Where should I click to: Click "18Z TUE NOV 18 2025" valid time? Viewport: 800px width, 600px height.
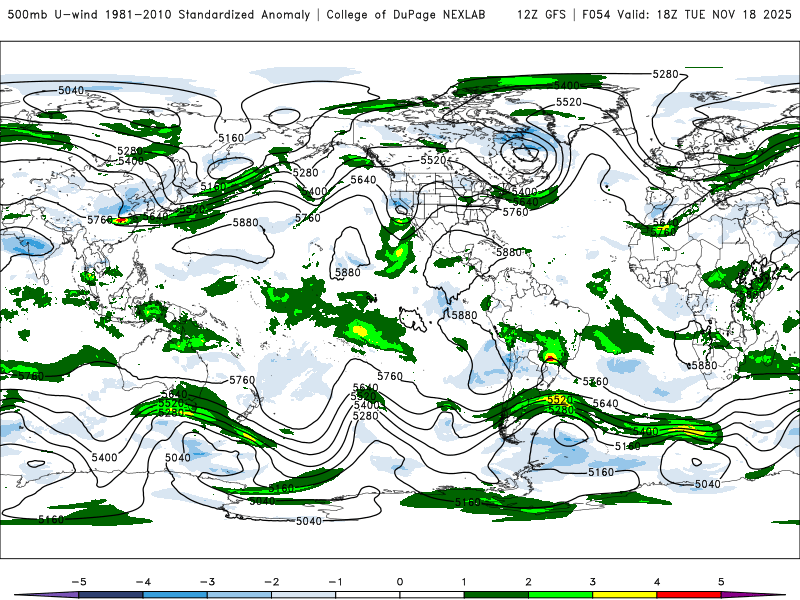click(x=724, y=14)
